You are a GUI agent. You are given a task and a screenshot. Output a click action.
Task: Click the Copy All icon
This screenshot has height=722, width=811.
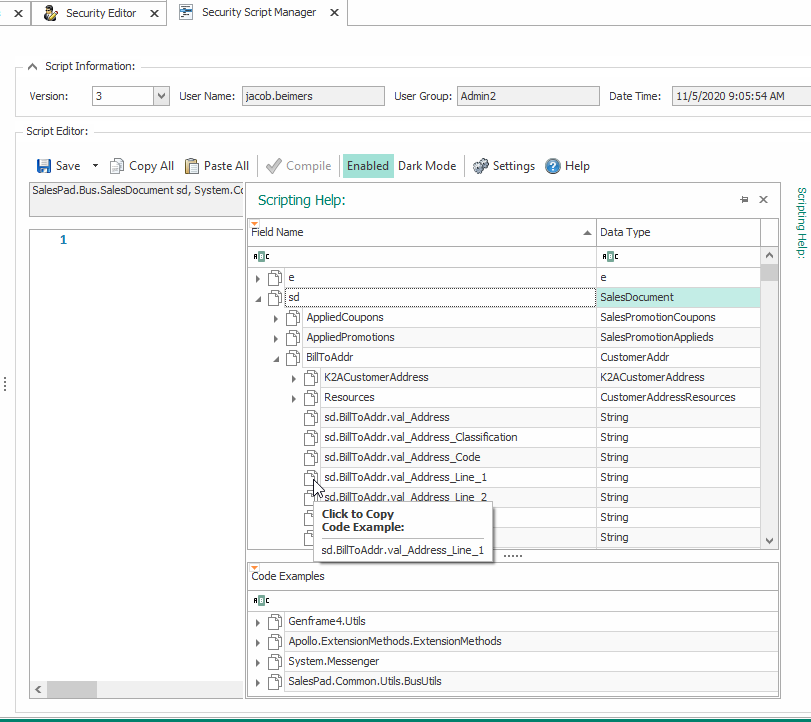coord(117,166)
